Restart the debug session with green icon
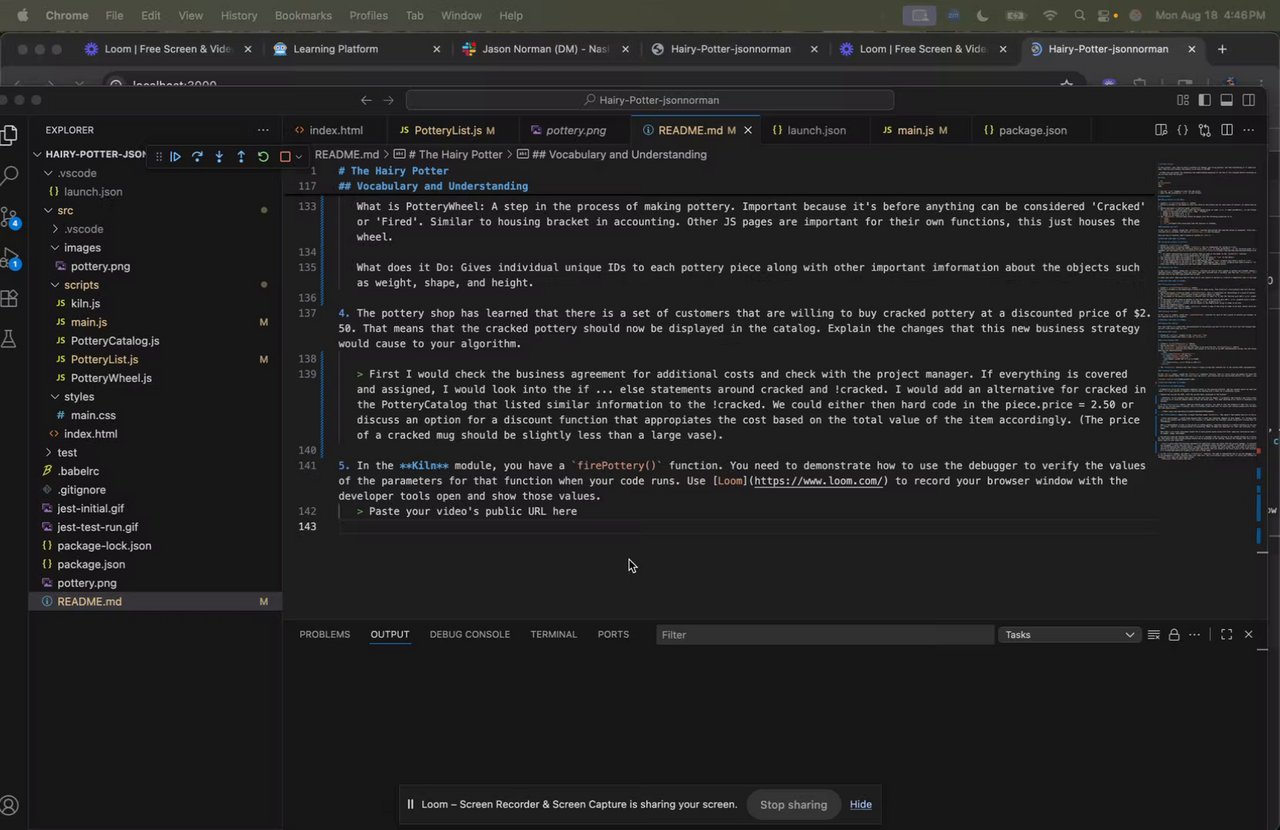Image resolution: width=1280 pixels, height=830 pixels. (x=263, y=156)
